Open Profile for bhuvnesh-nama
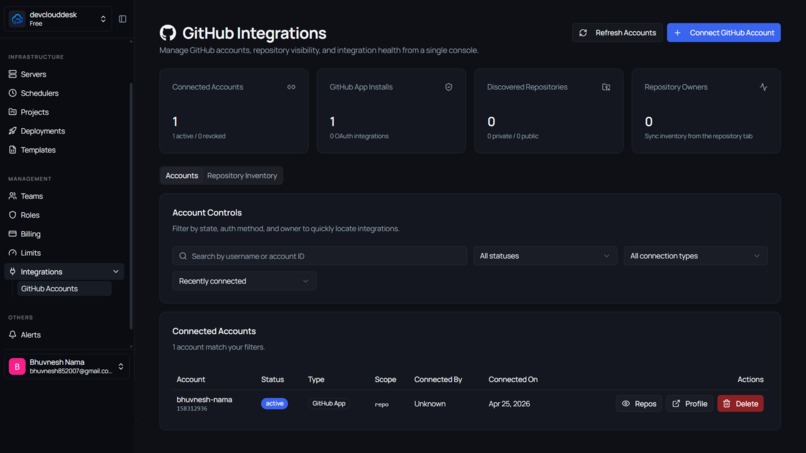806x453 pixels. coord(690,404)
